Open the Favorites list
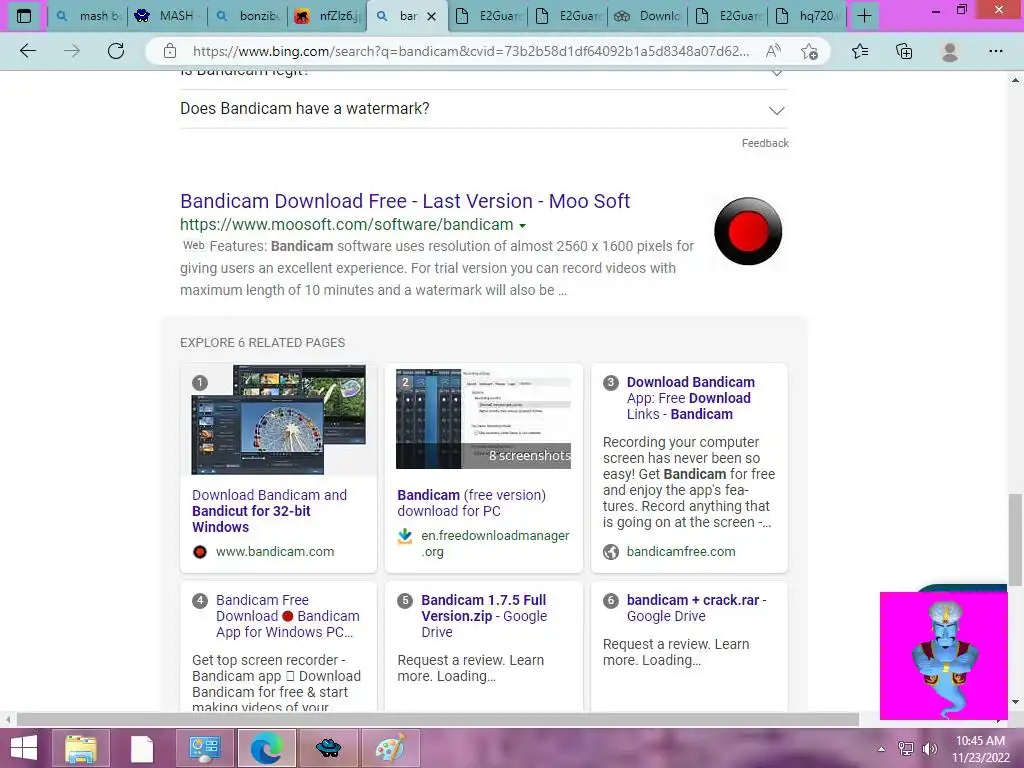This screenshot has height=768, width=1024. (860, 51)
